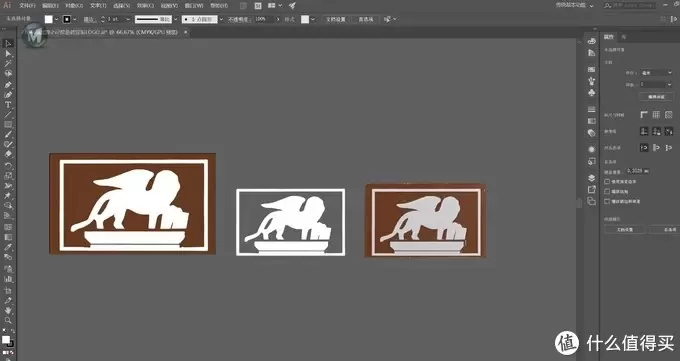Viewport: 680px width, 361px height.
Task: Click the rocket GPU performance icon
Action: (x=292, y=6)
